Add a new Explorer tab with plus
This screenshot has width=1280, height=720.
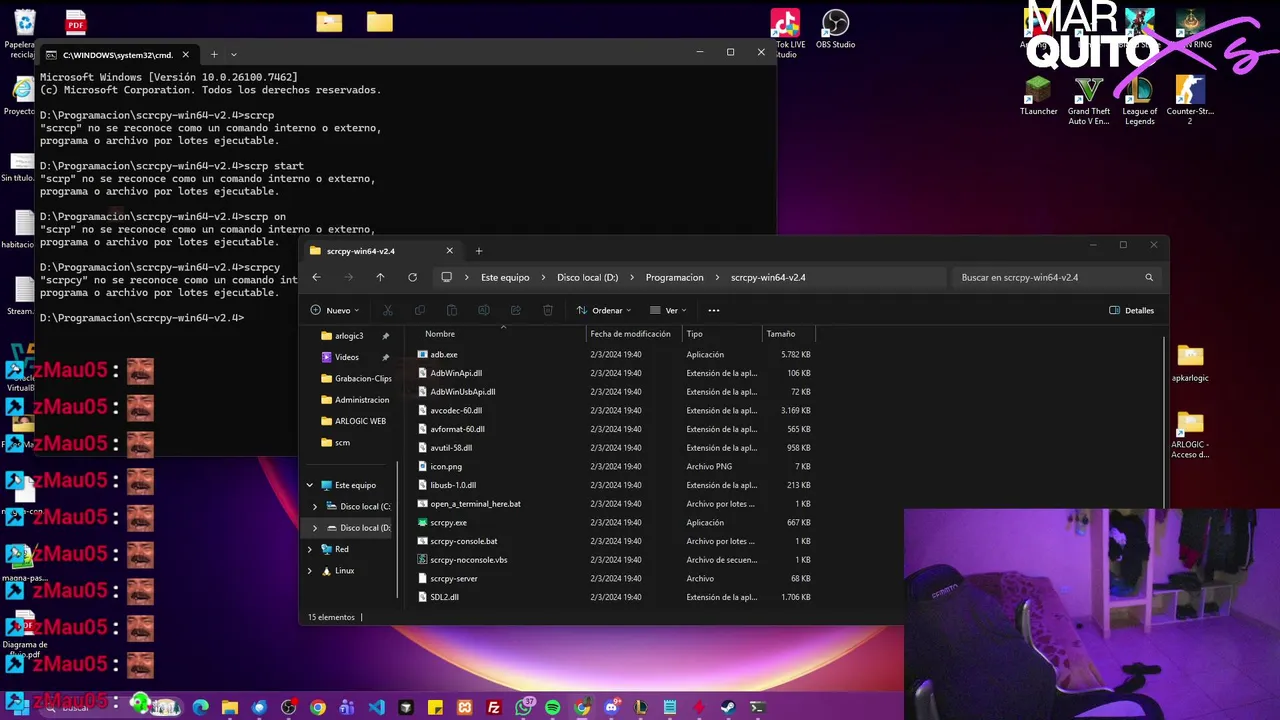click(479, 251)
